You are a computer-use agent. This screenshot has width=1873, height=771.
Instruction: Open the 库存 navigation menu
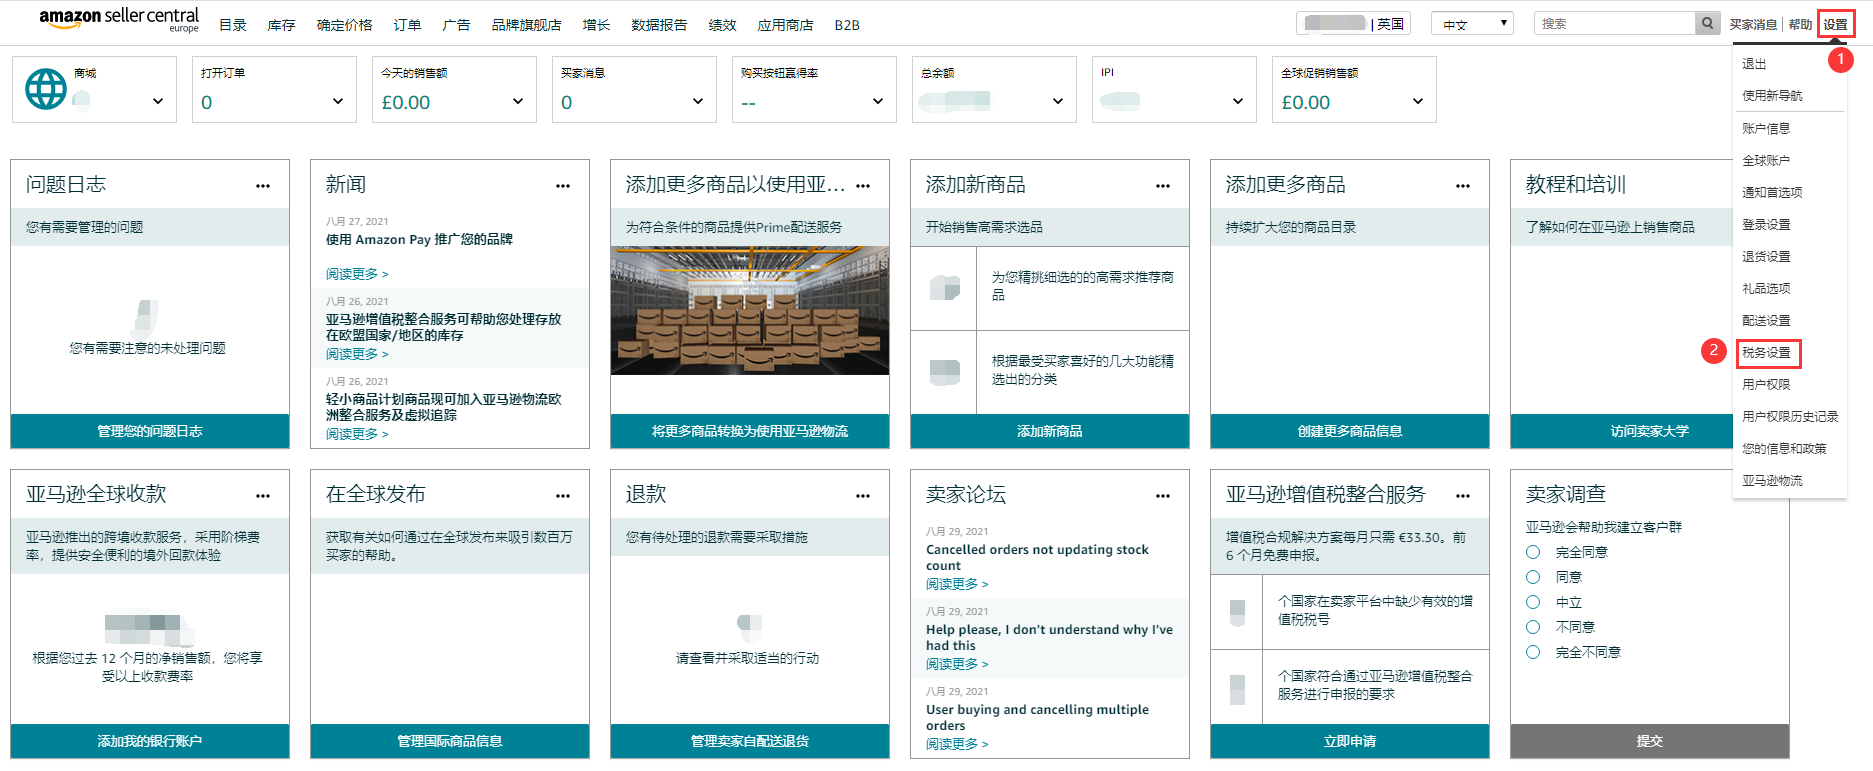[281, 25]
